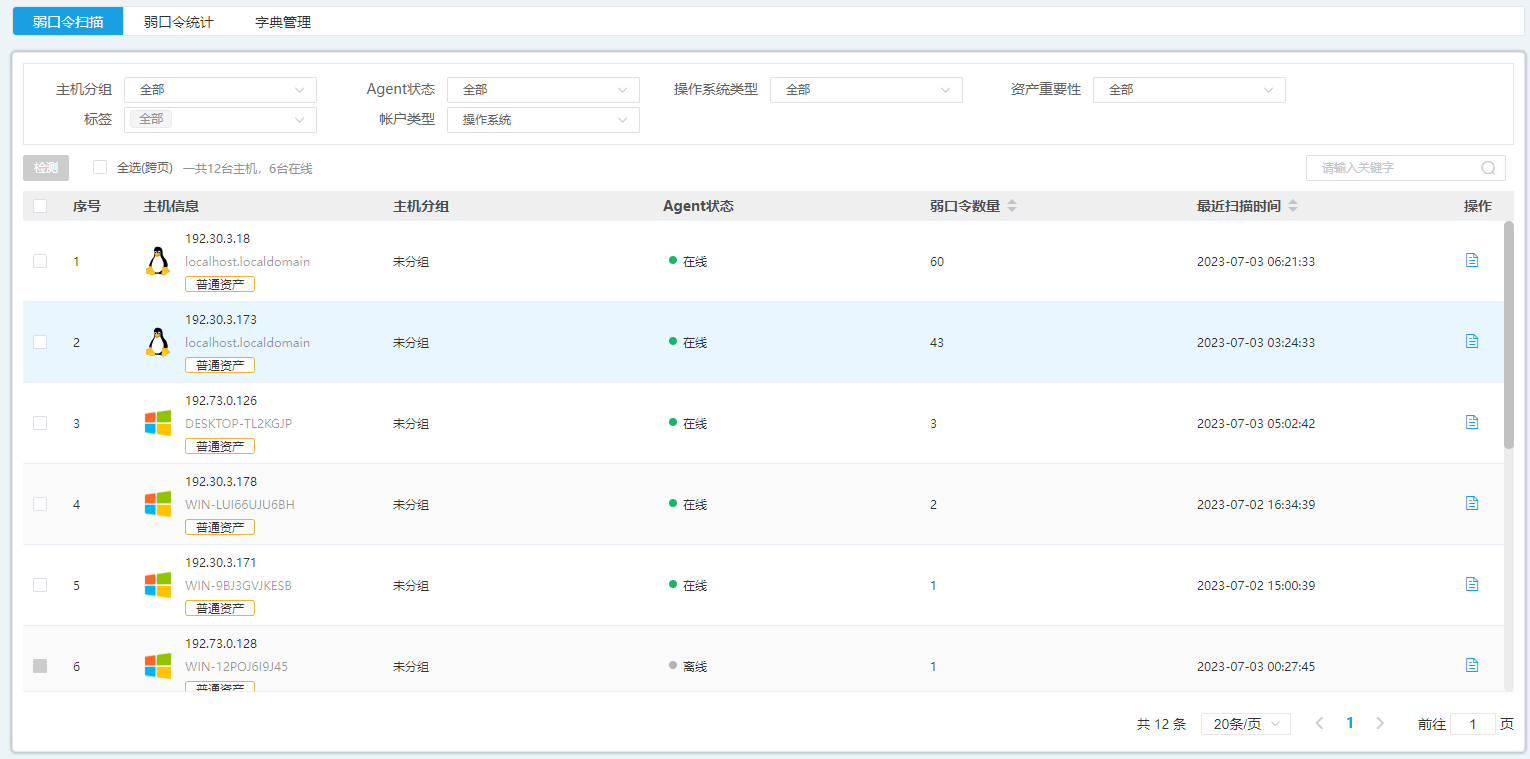The height and width of the screenshot is (759, 1530).
Task: Click the 检测 button
Action: (x=46, y=168)
